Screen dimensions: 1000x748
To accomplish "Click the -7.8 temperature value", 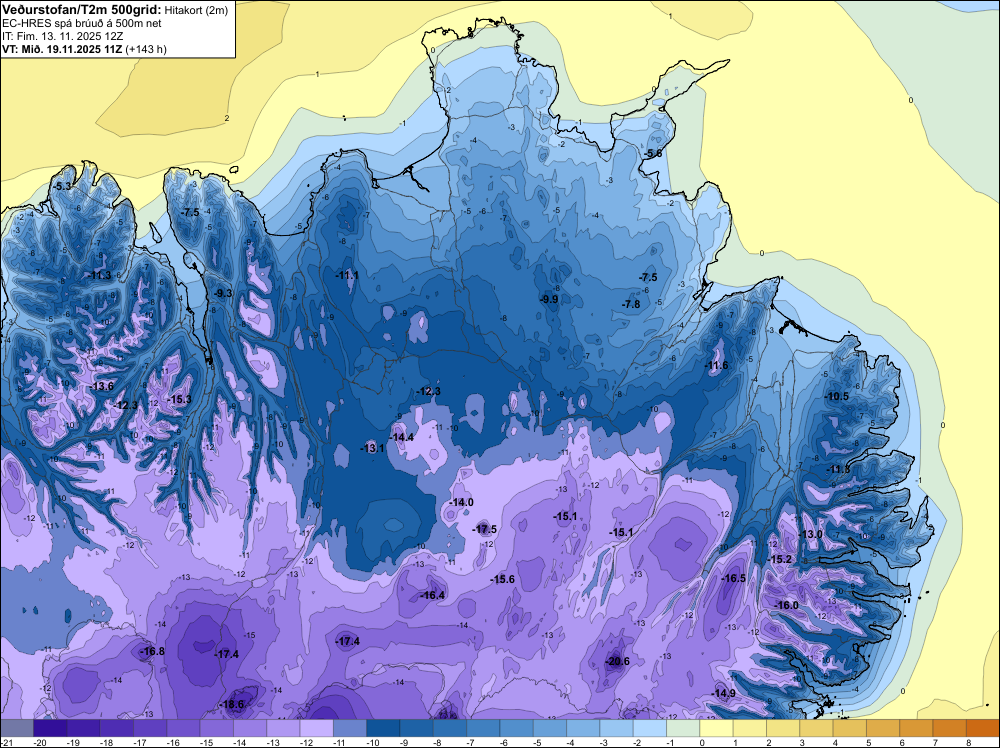I will 631,305.
